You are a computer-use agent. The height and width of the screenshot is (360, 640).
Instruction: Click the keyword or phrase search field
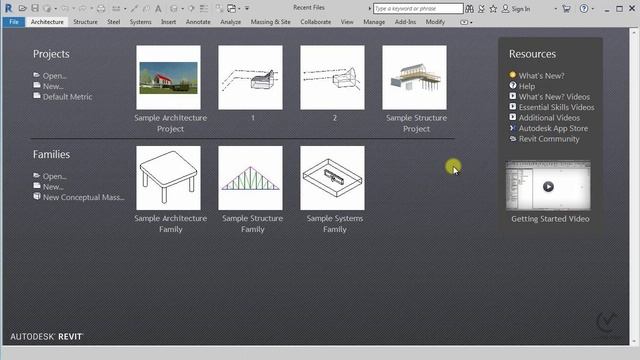[418, 9]
